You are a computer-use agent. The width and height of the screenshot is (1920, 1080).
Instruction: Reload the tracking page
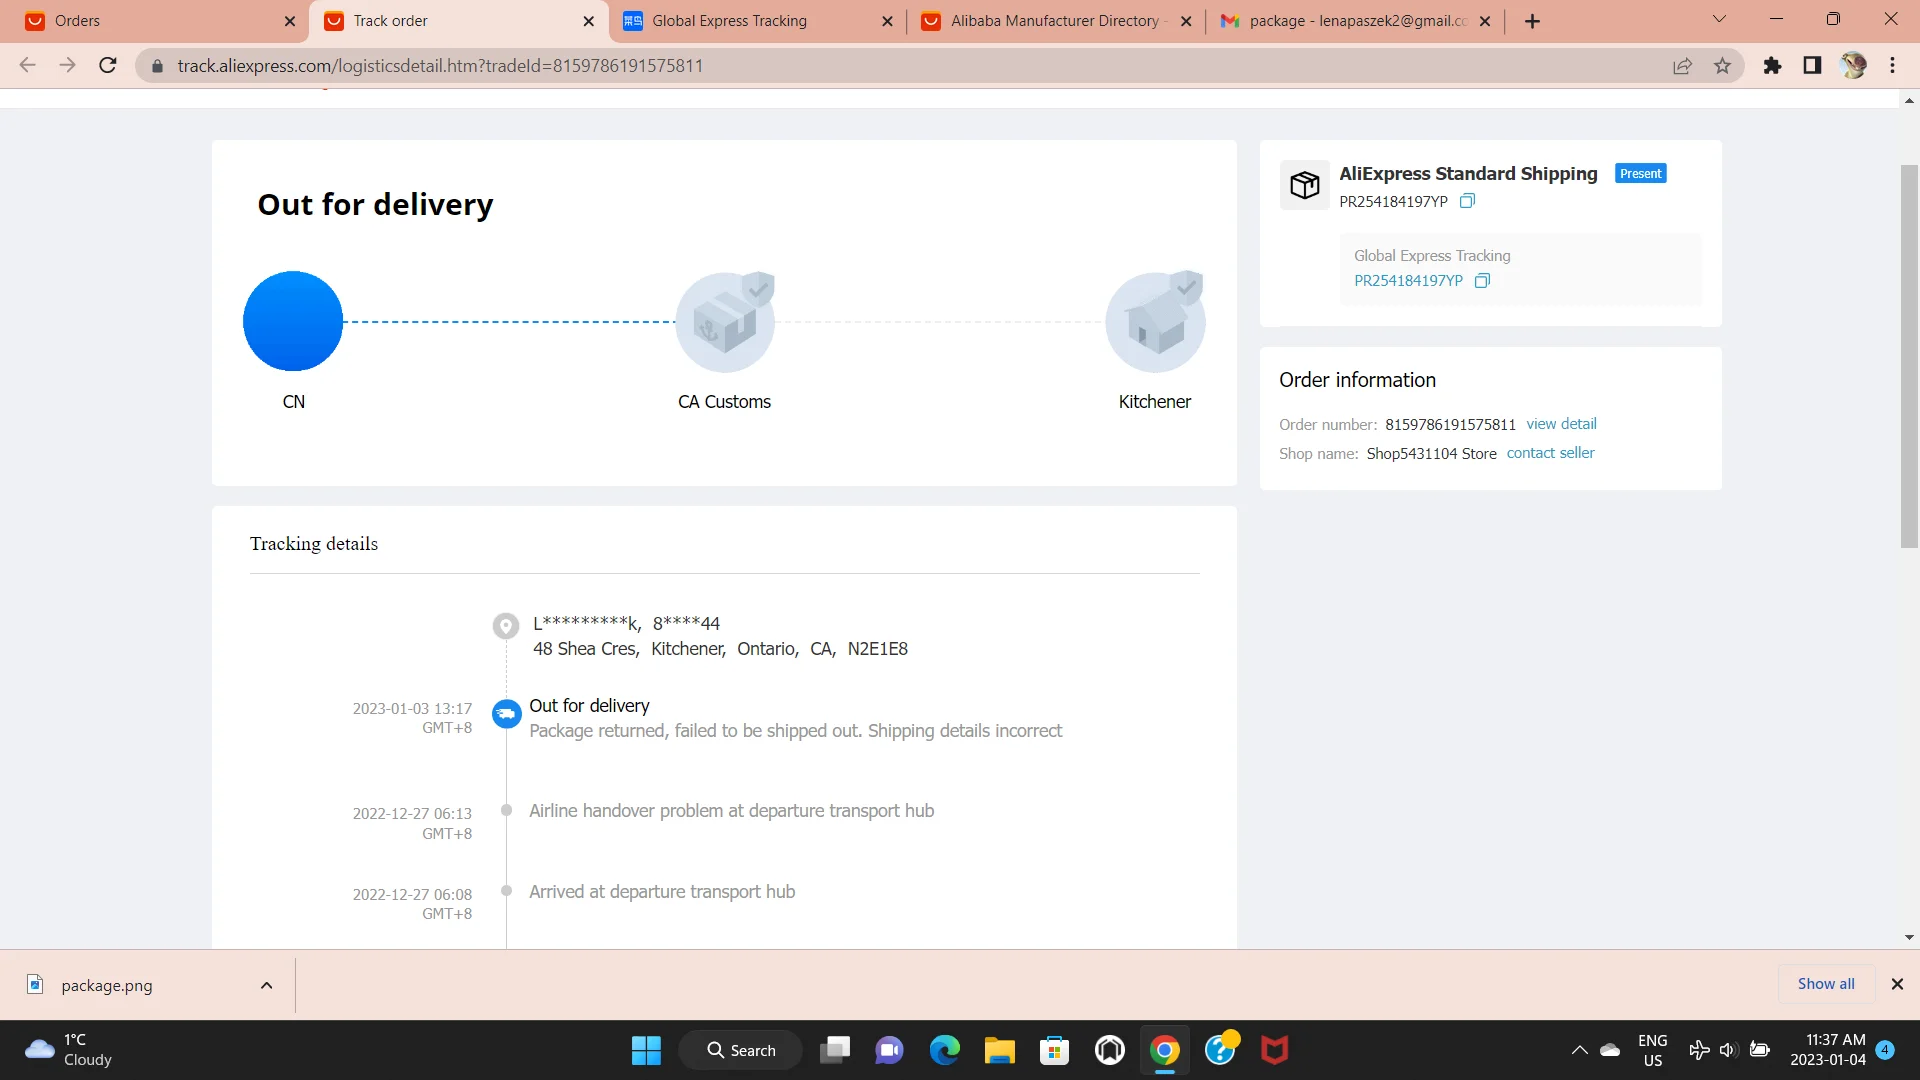[108, 66]
